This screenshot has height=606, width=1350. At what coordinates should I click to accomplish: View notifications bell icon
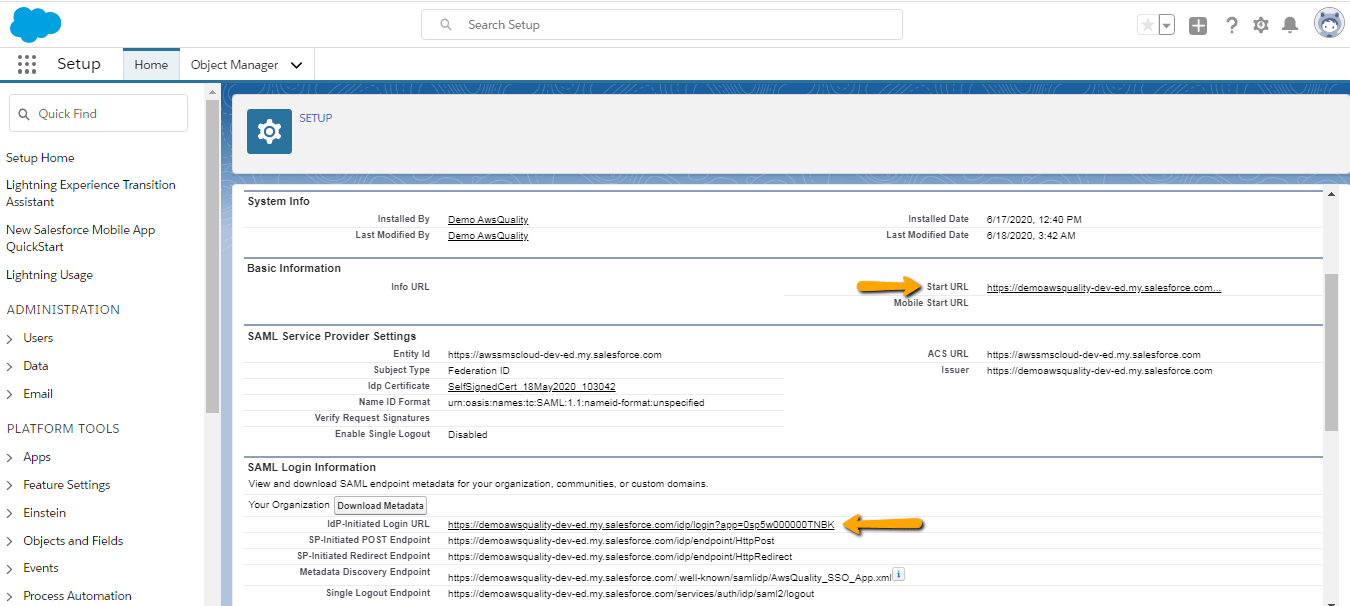[1291, 25]
